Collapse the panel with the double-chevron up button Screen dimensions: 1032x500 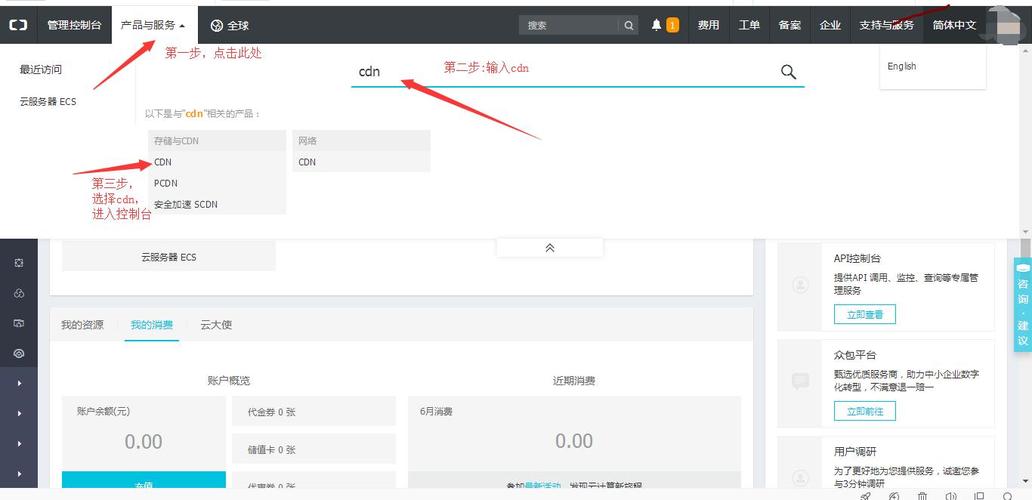pyautogui.click(x=550, y=248)
